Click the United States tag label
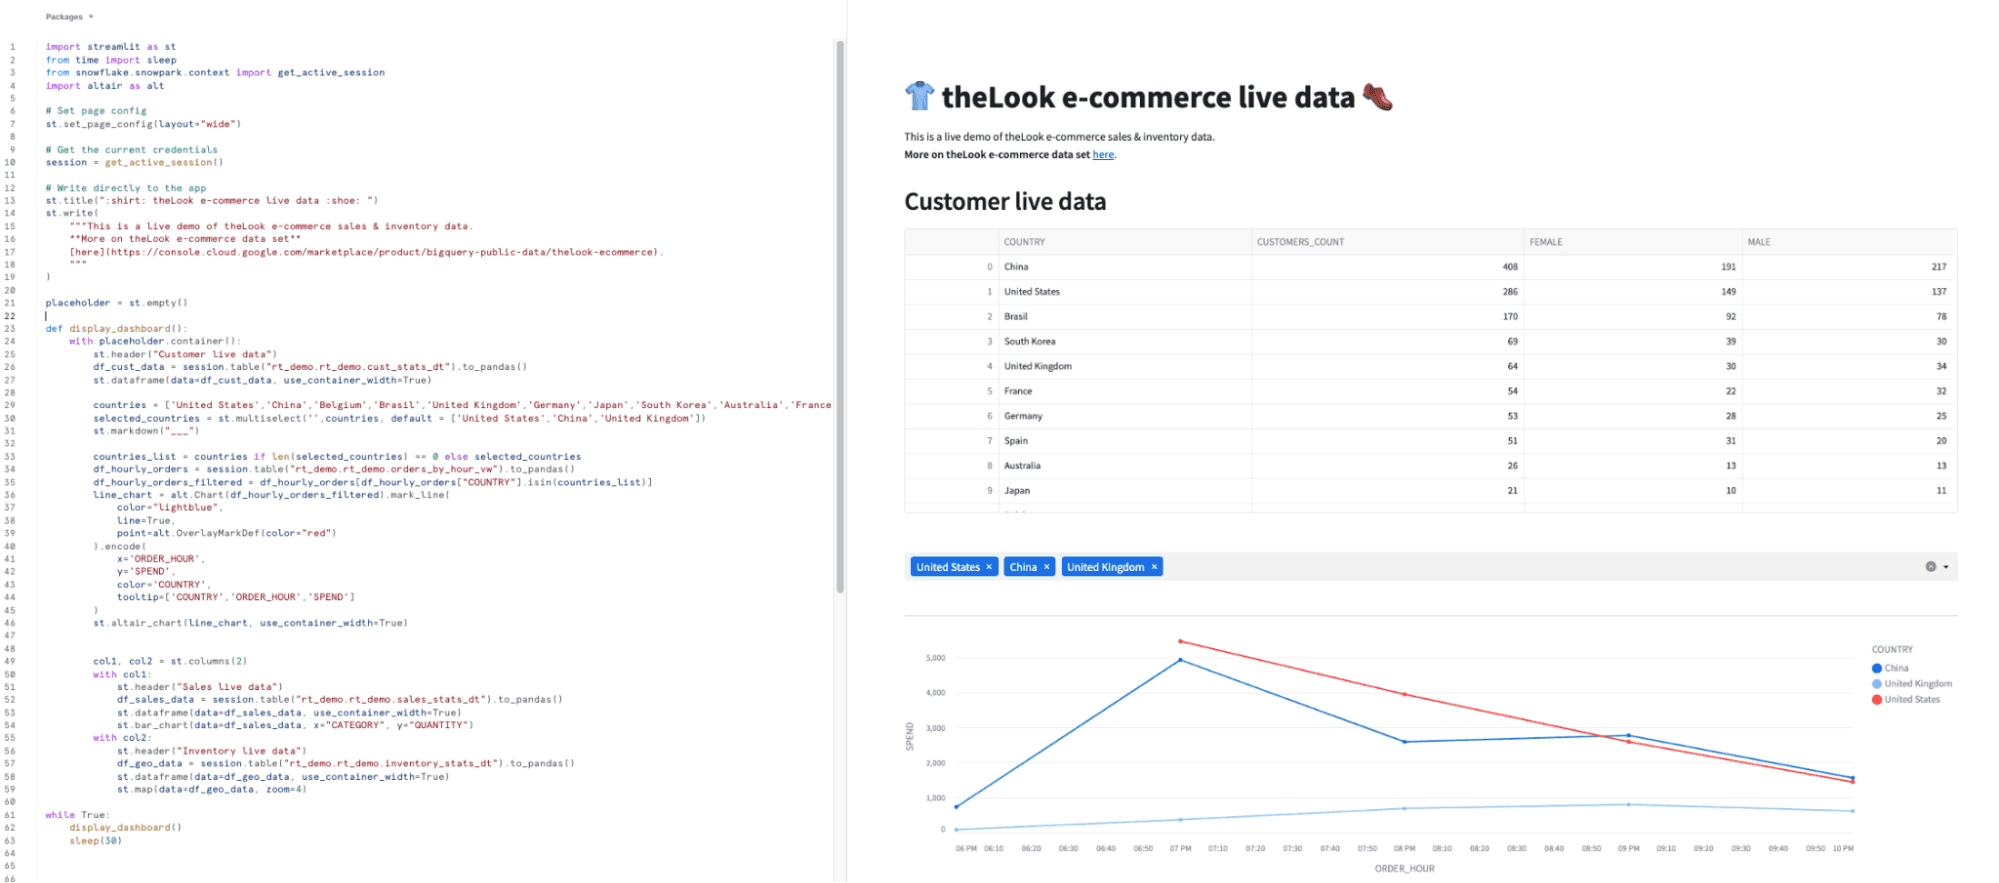The height and width of the screenshot is (883, 1999). pos(948,567)
